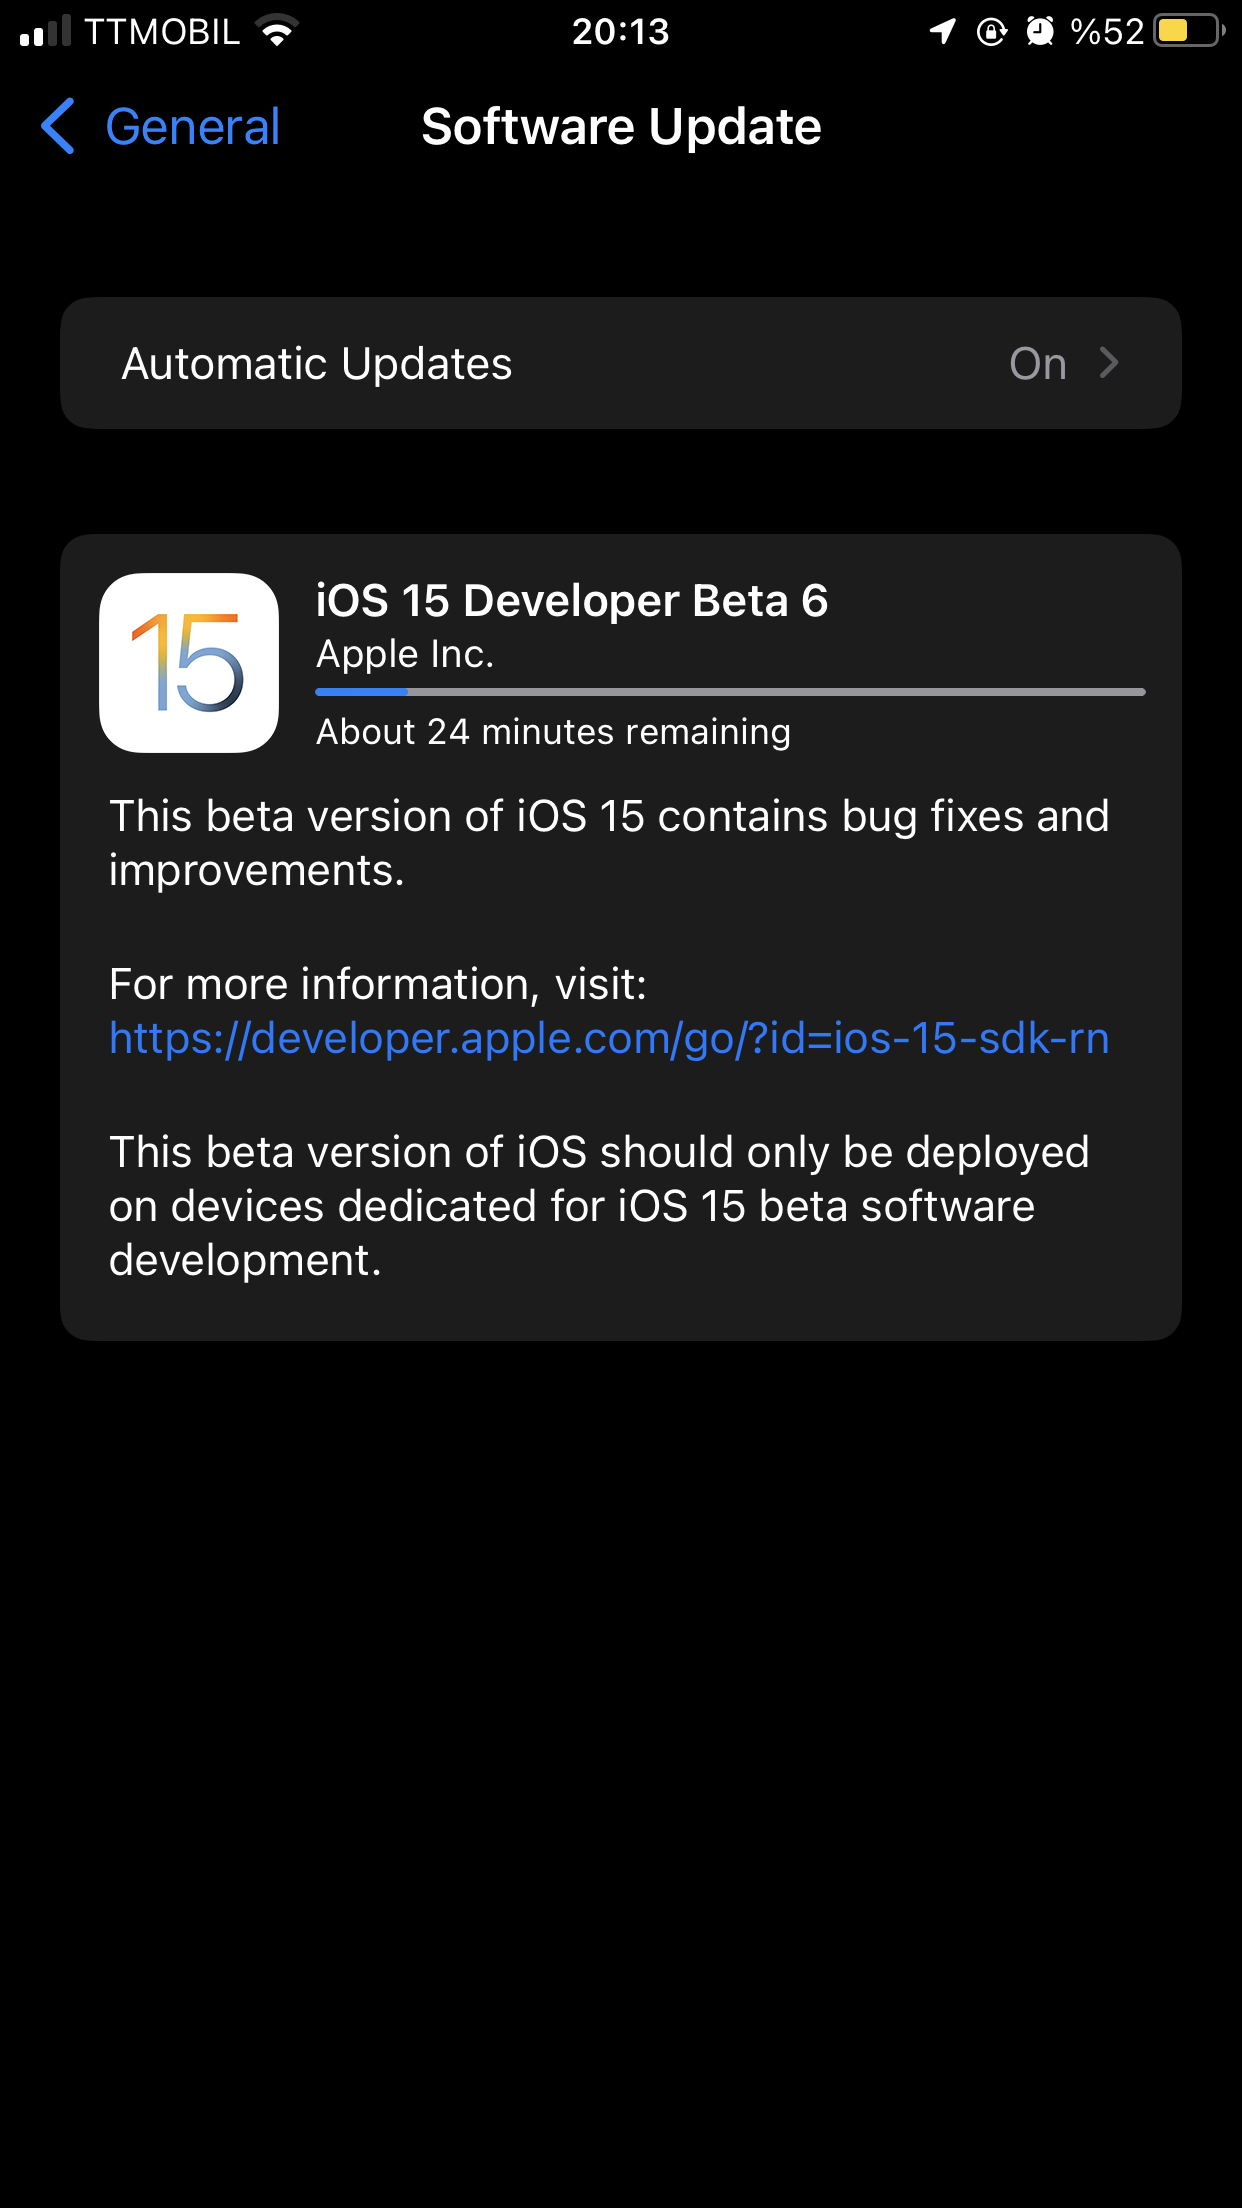Tap About 24 minutes remaining text
1242x2208 pixels.
tap(553, 732)
